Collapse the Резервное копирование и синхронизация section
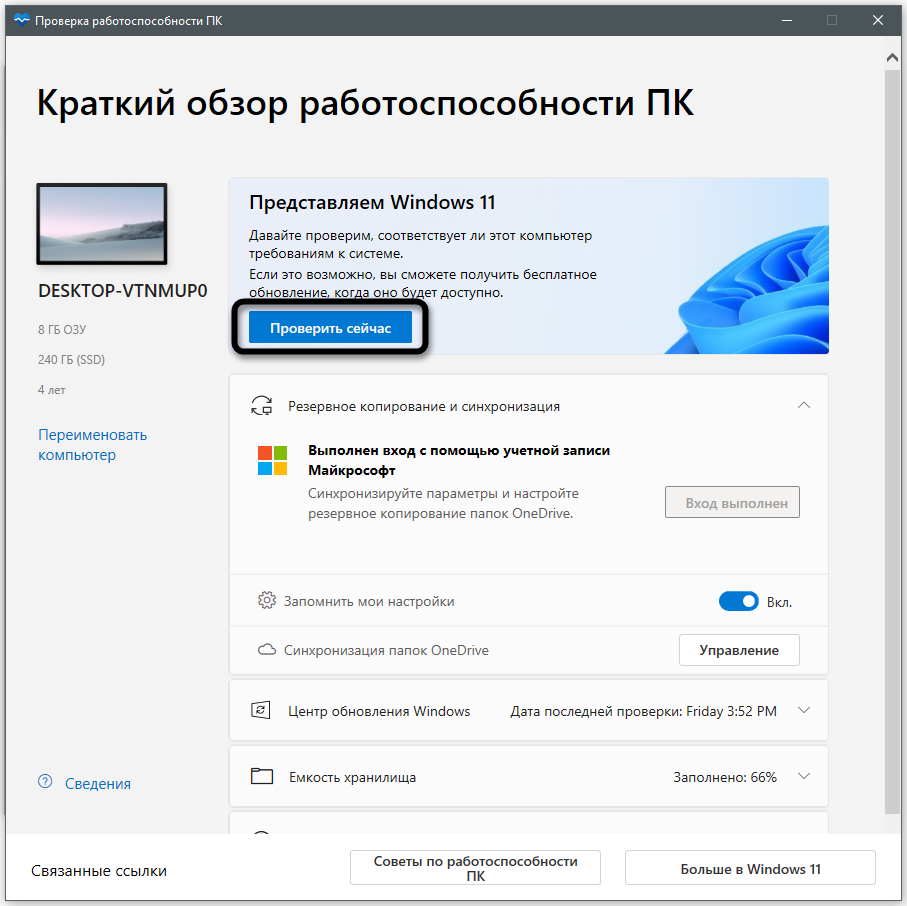The height and width of the screenshot is (906, 907). [804, 406]
